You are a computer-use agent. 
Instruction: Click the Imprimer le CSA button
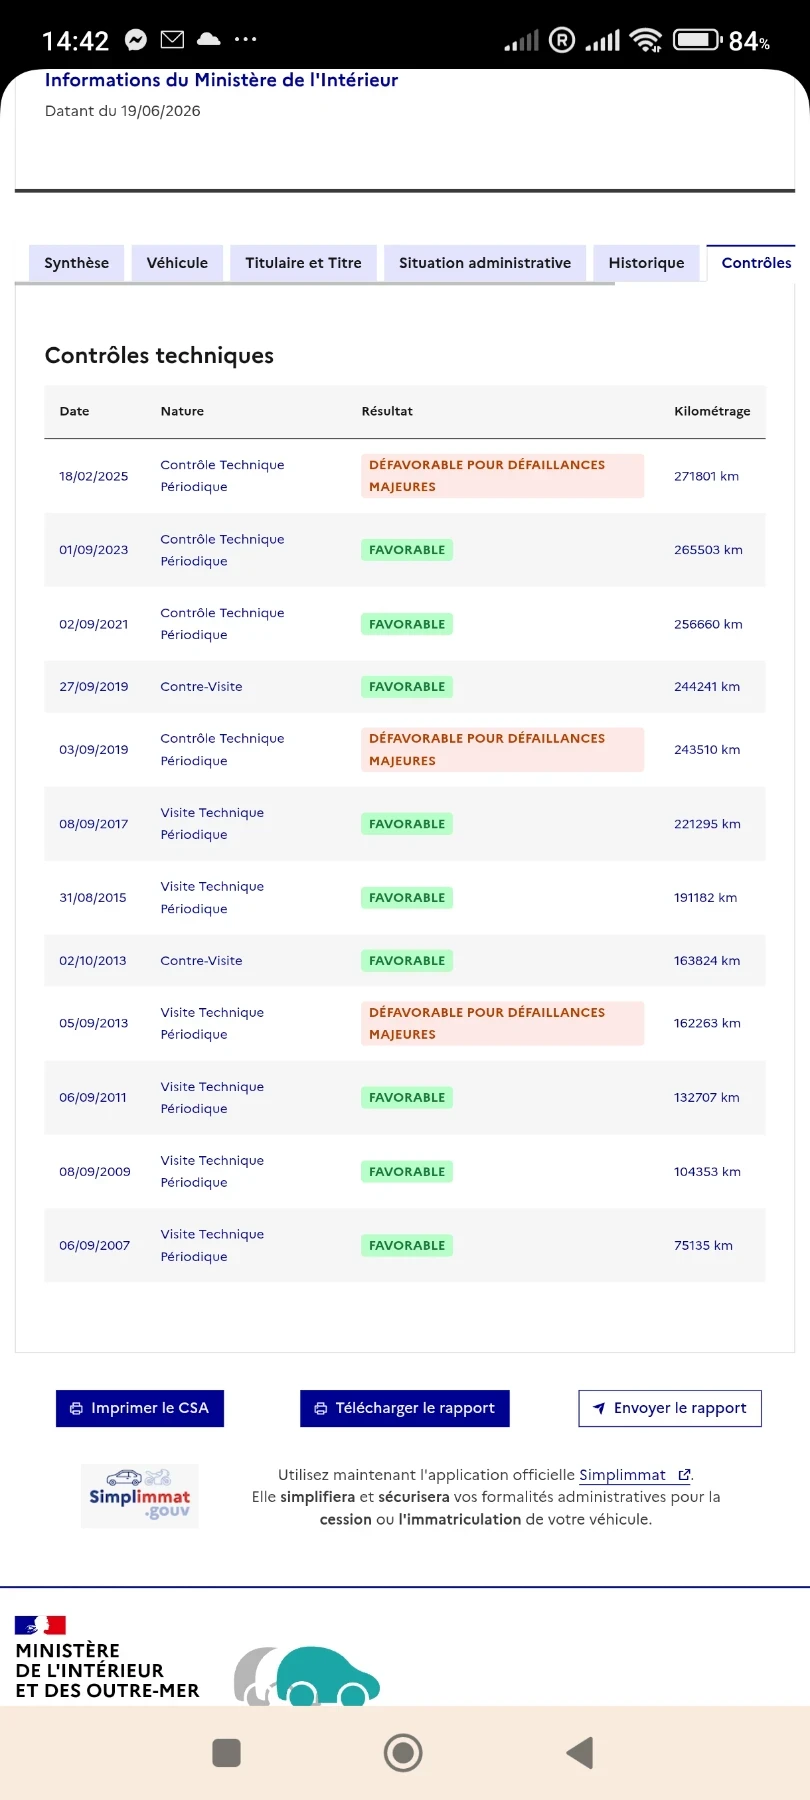click(x=140, y=1408)
